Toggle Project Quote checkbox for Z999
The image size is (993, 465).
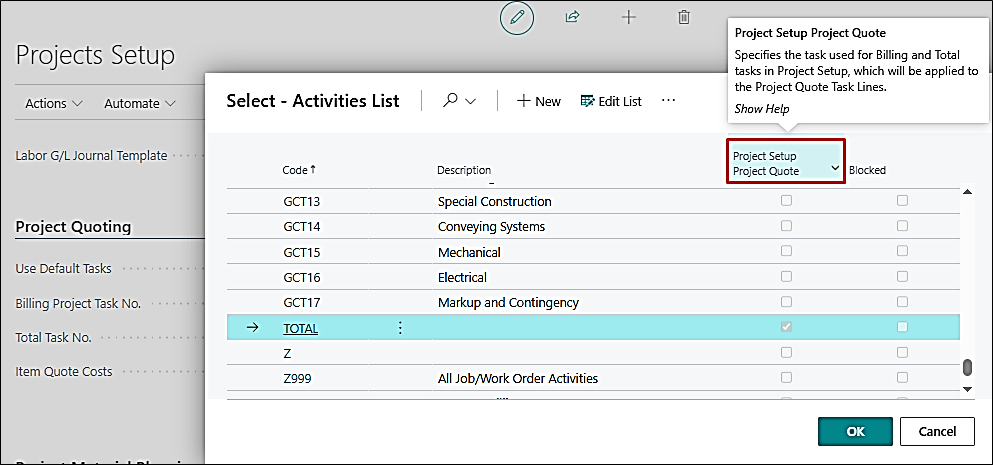786,378
